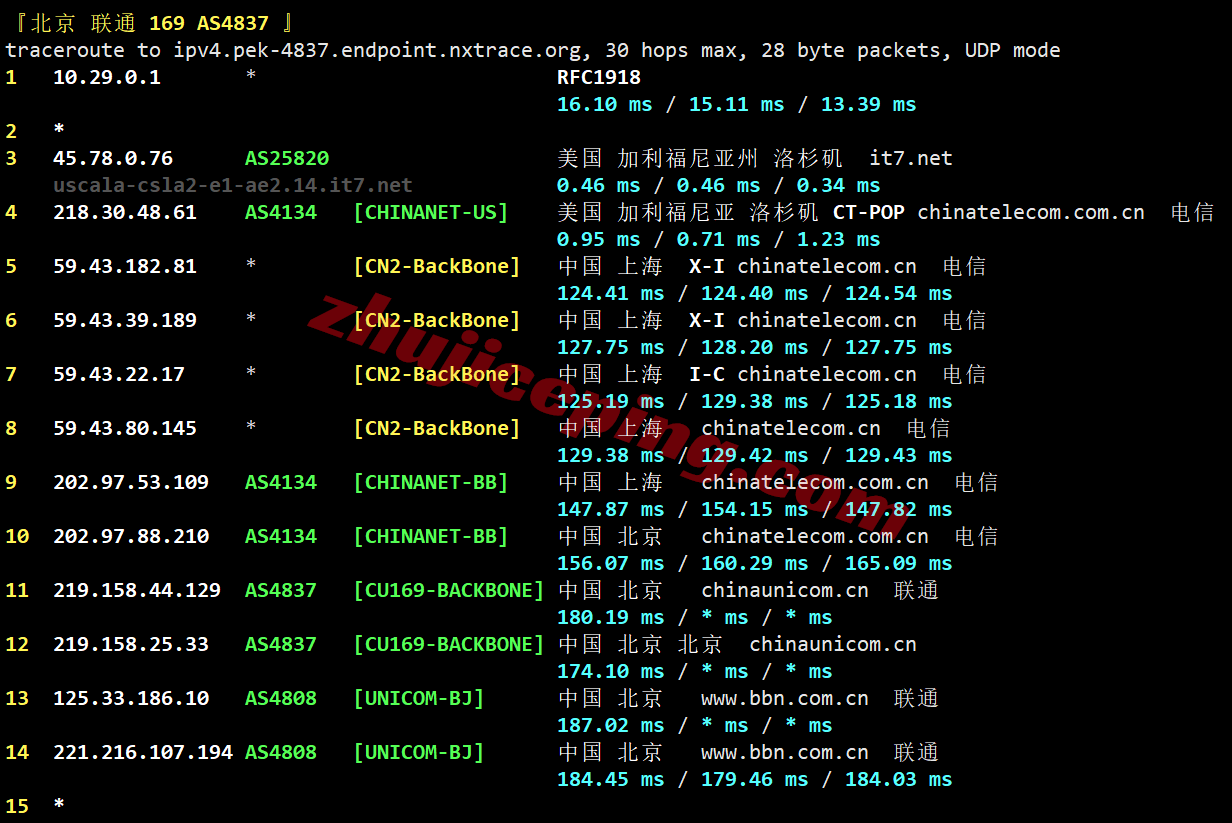Click the header text 北京 联通 169 AS4837
This screenshot has width=1232, height=823.
coord(148,23)
